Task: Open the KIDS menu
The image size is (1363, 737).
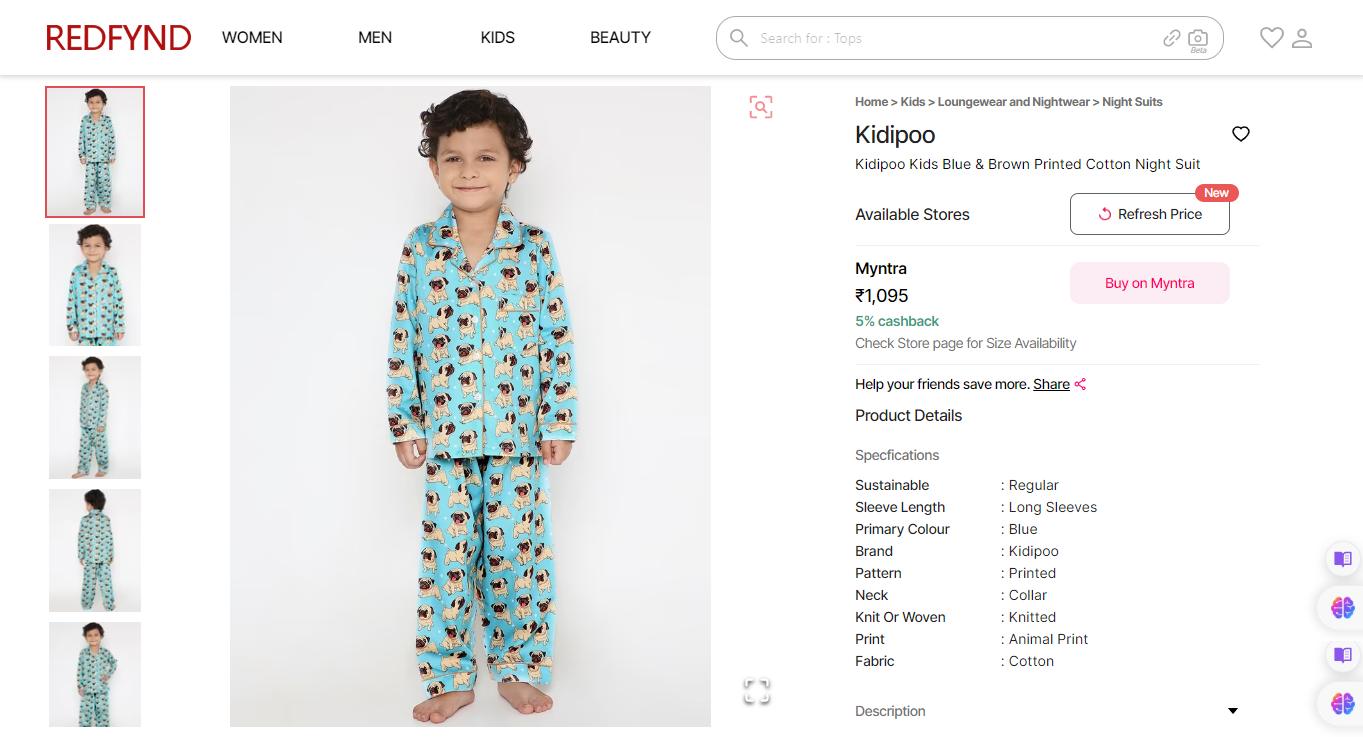Action: (497, 38)
